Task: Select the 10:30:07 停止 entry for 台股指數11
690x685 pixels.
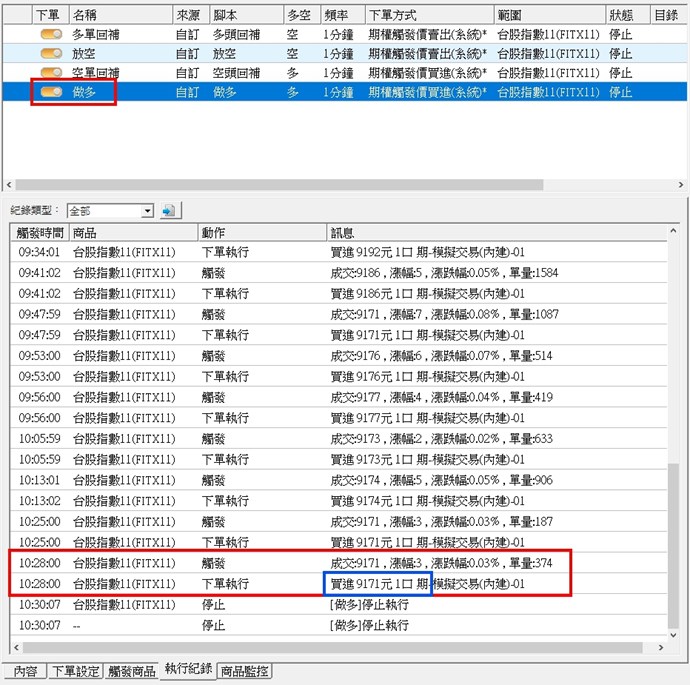Action: pos(339,604)
